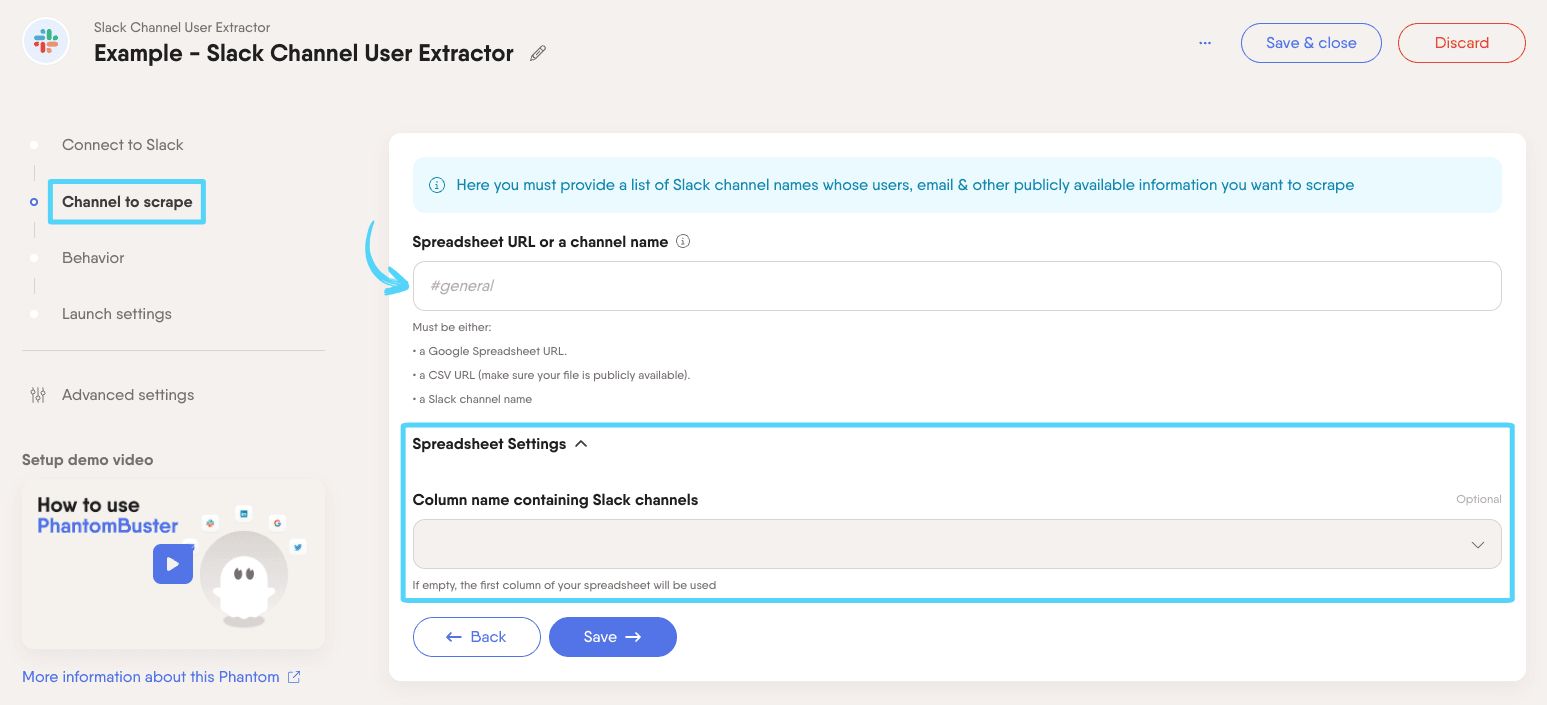
Task: Click the Save & close button
Action: [x=1311, y=43]
